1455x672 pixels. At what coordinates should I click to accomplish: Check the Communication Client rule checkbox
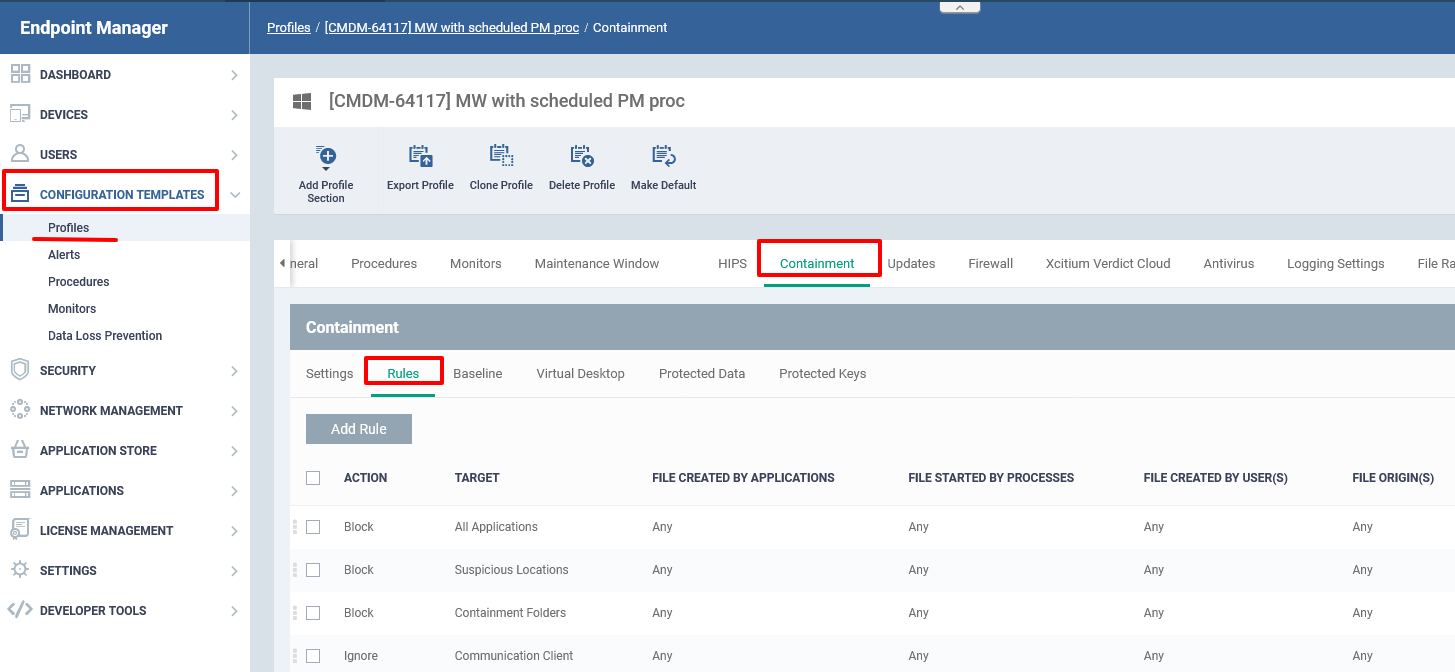point(313,656)
